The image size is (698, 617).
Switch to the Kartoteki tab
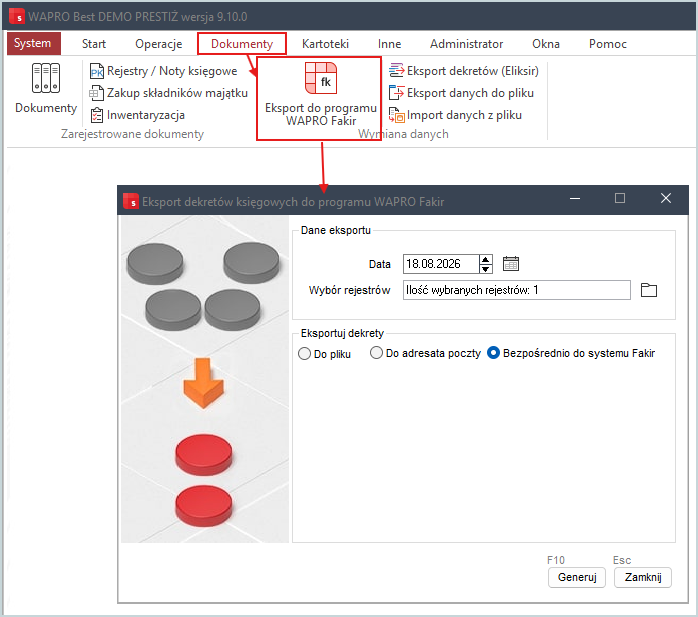tap(325, 44)
